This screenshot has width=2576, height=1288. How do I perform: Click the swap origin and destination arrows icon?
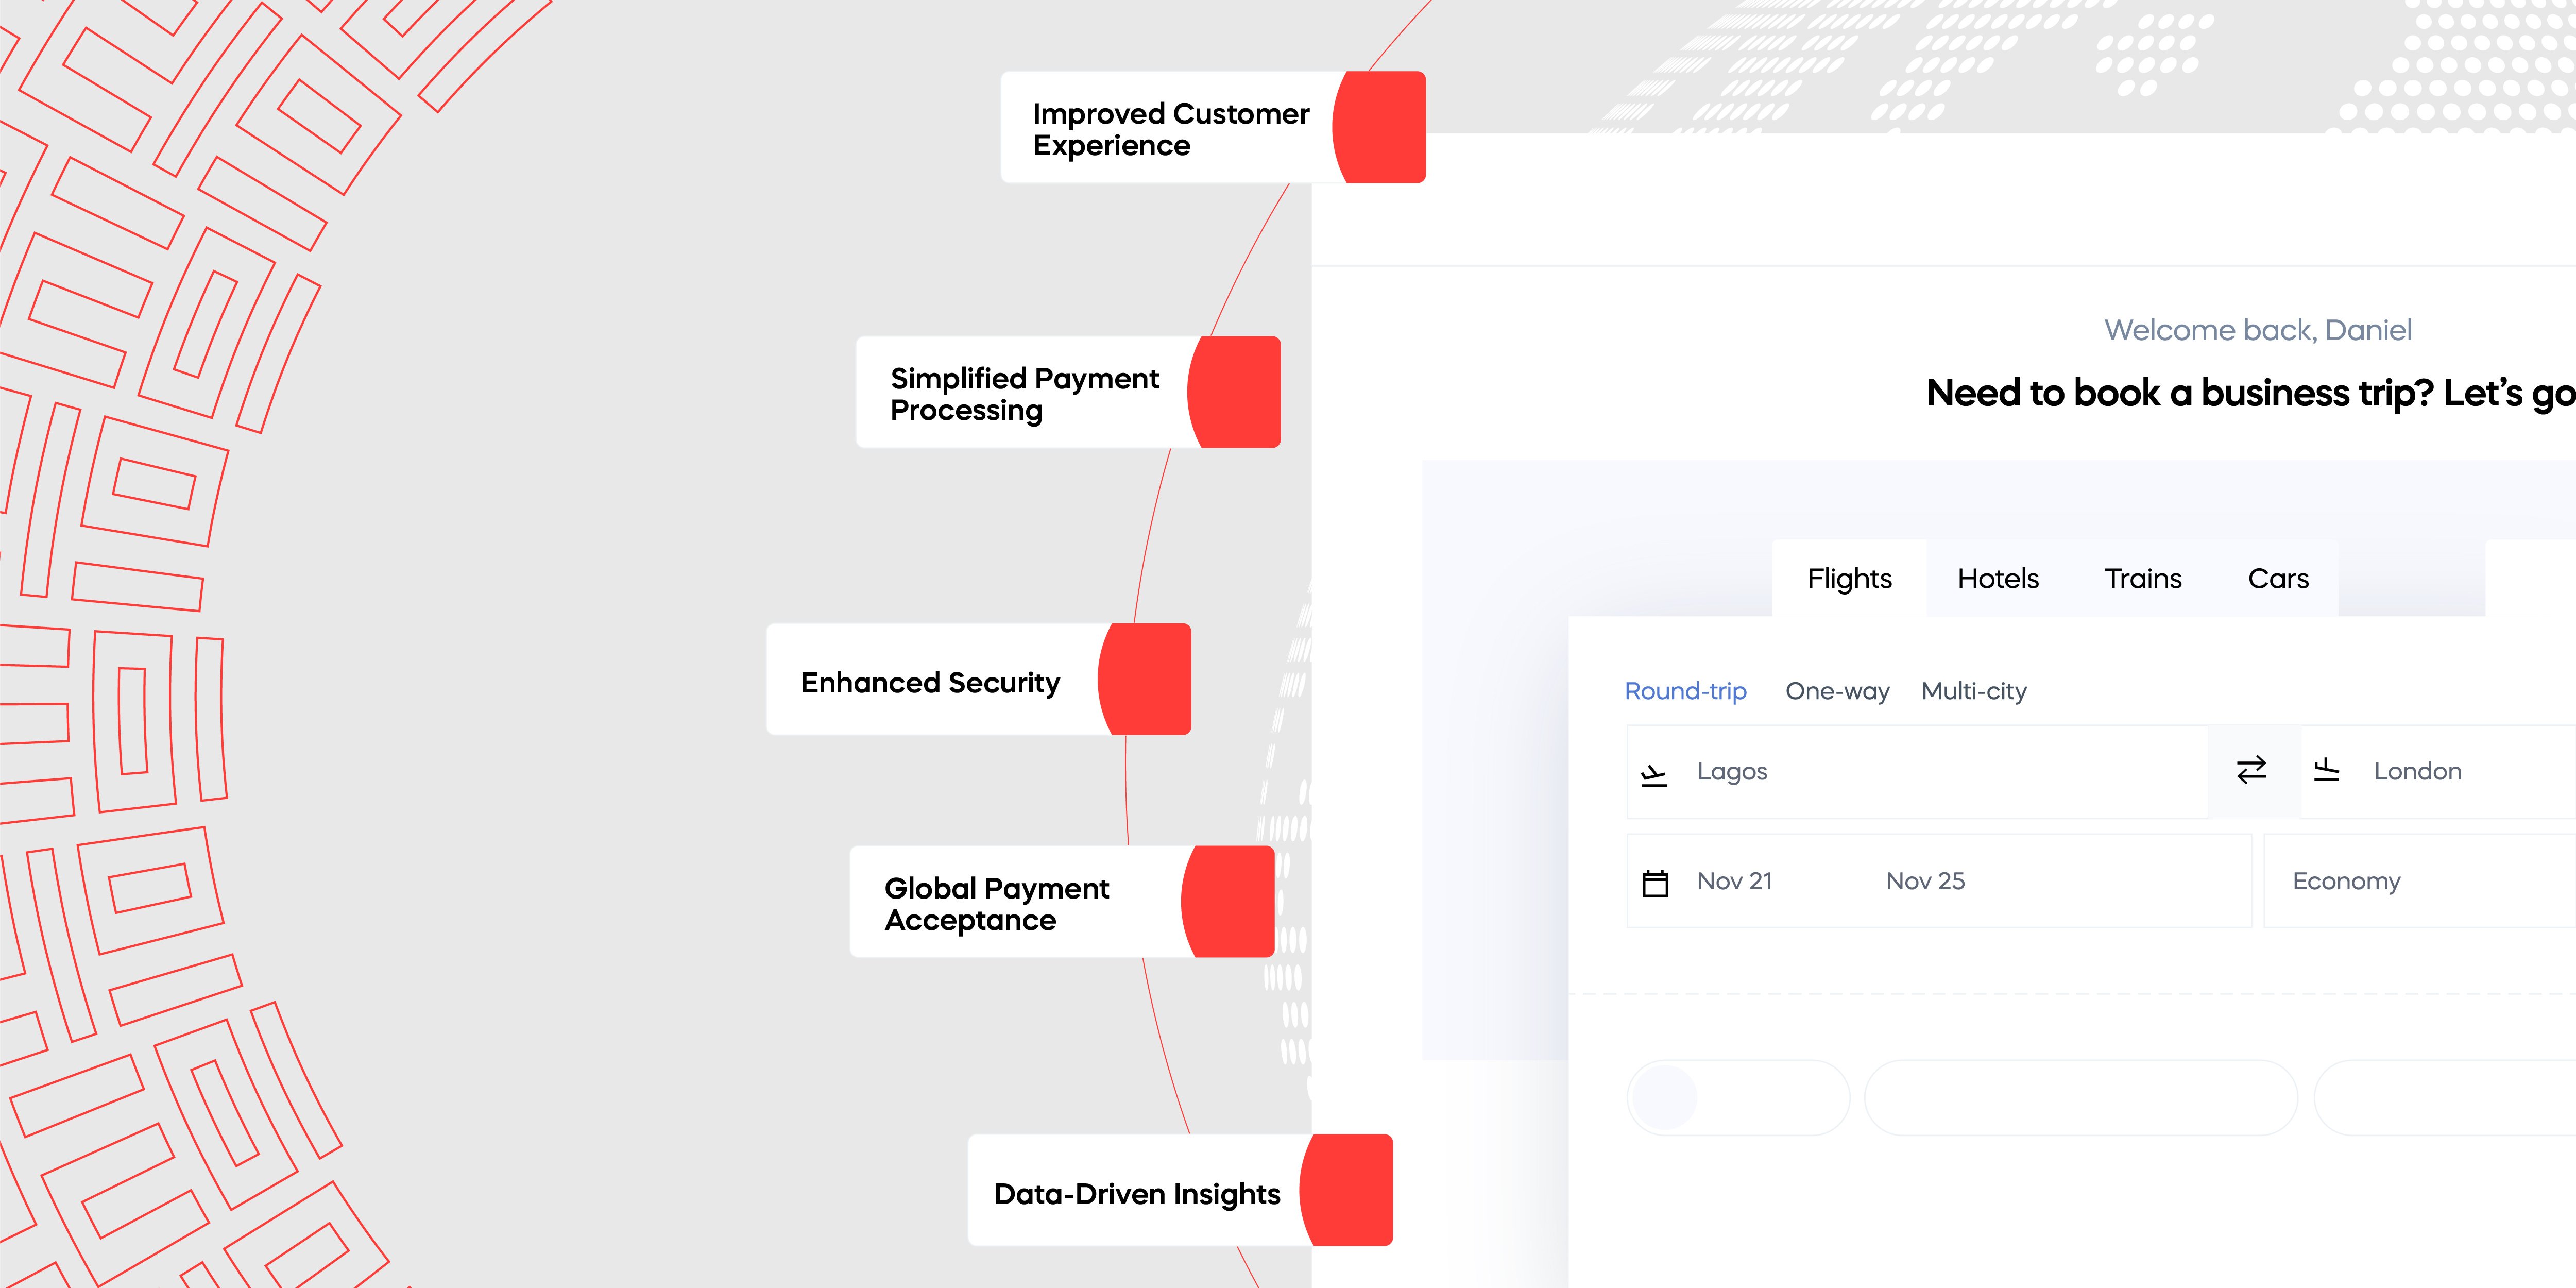click(x=2251, y=770)
